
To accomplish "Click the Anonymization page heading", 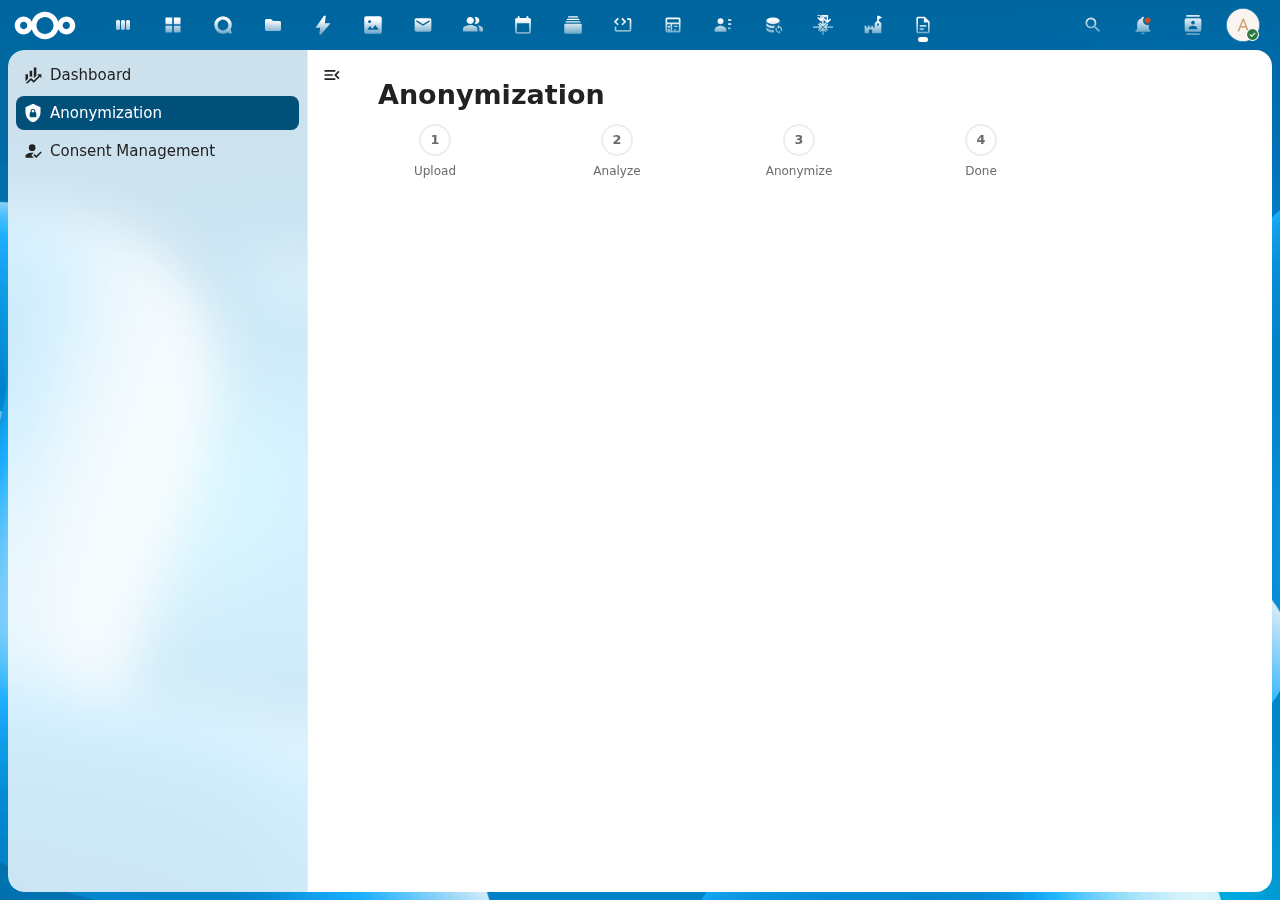I will 491,95.
